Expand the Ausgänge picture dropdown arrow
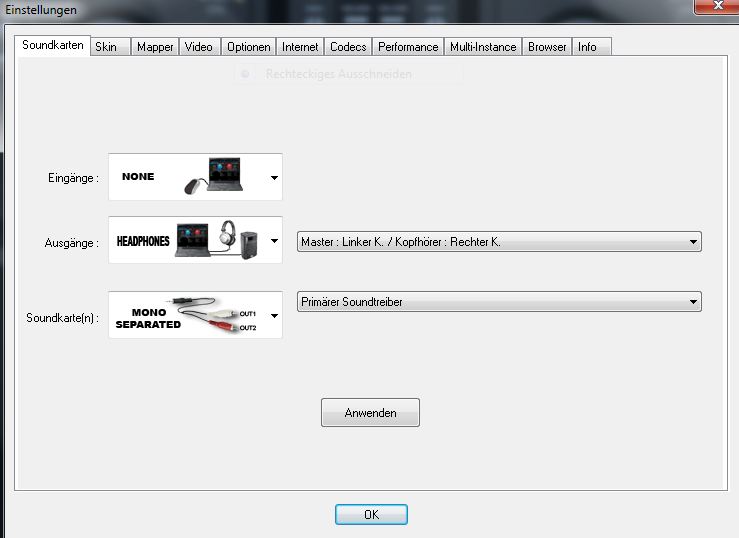The height and width of the screenshot is (538, 739). [x=274, y=241]
